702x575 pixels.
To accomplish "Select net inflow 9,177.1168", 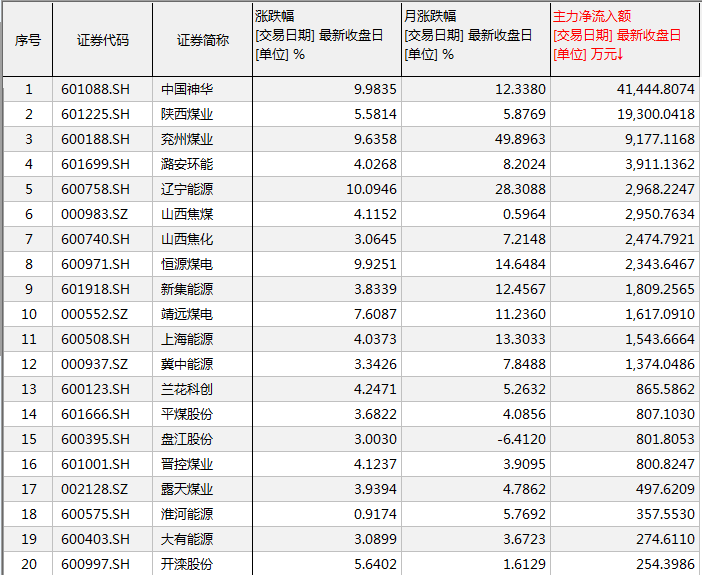I will tap(660, 139).
